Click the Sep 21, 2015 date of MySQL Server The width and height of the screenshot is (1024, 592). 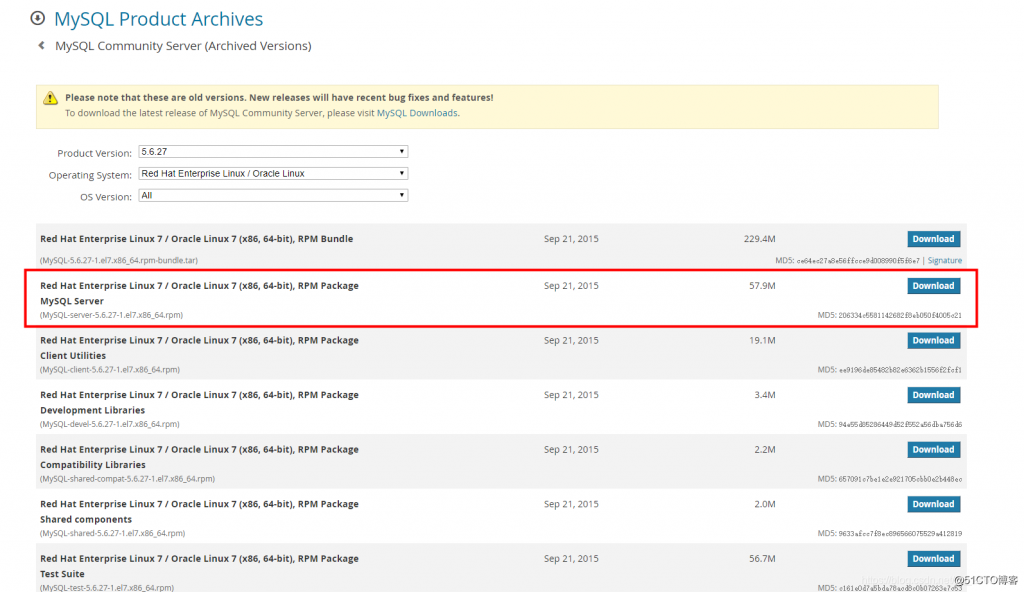[x=571, y=286]
